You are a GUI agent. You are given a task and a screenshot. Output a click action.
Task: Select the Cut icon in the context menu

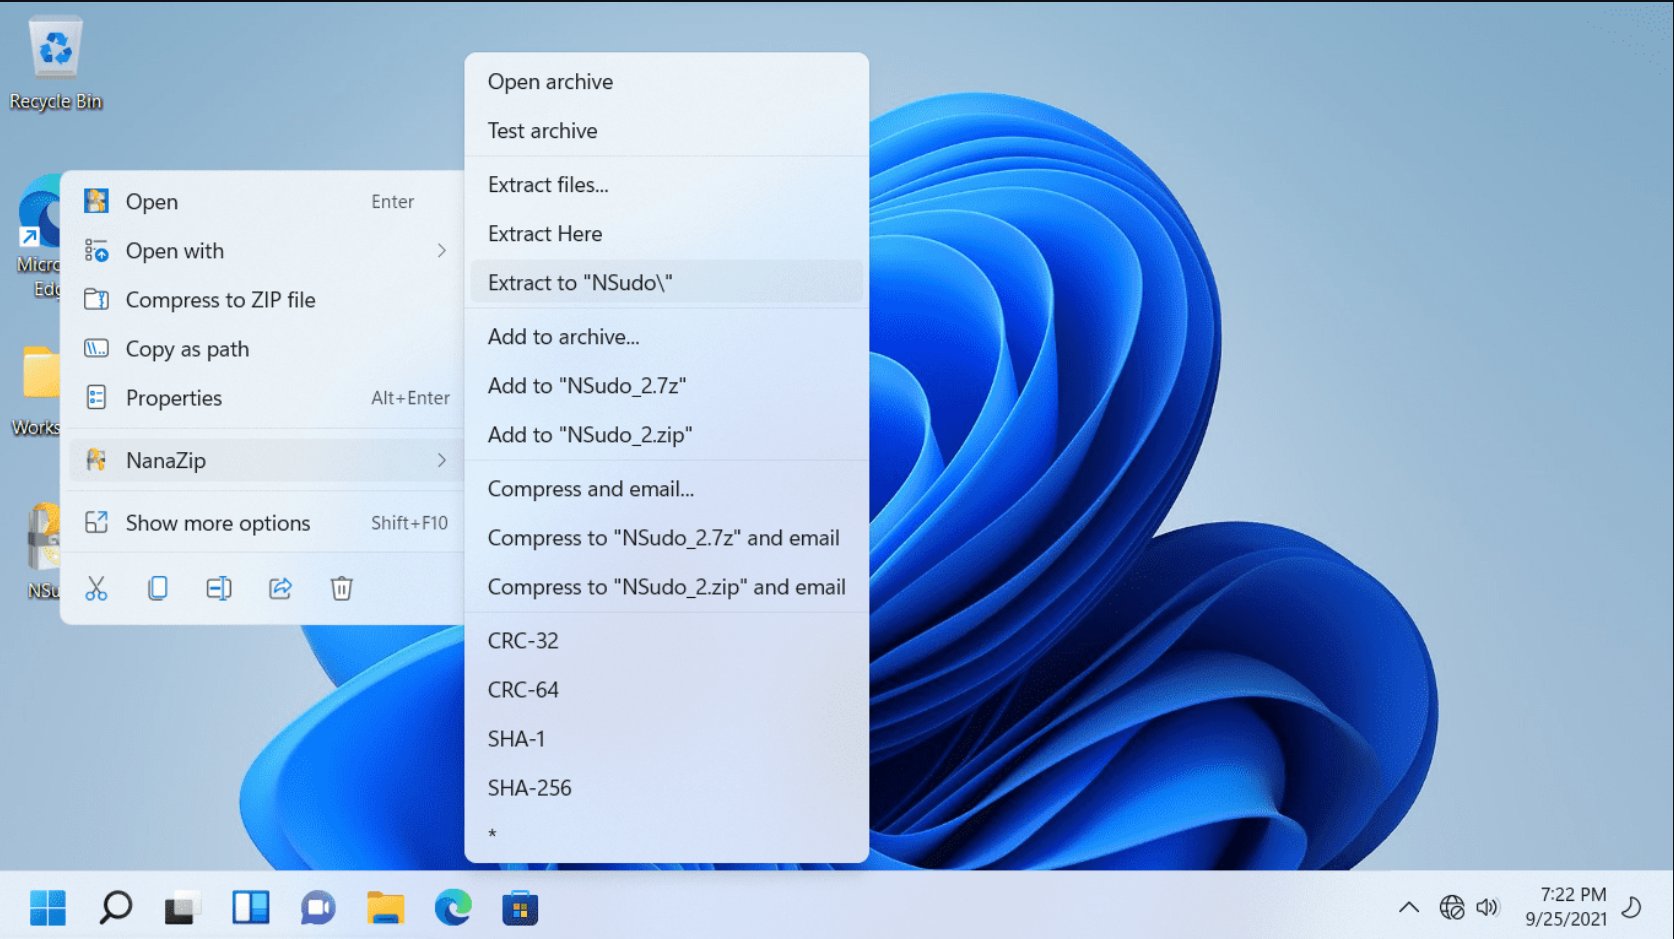click(97, 588)
